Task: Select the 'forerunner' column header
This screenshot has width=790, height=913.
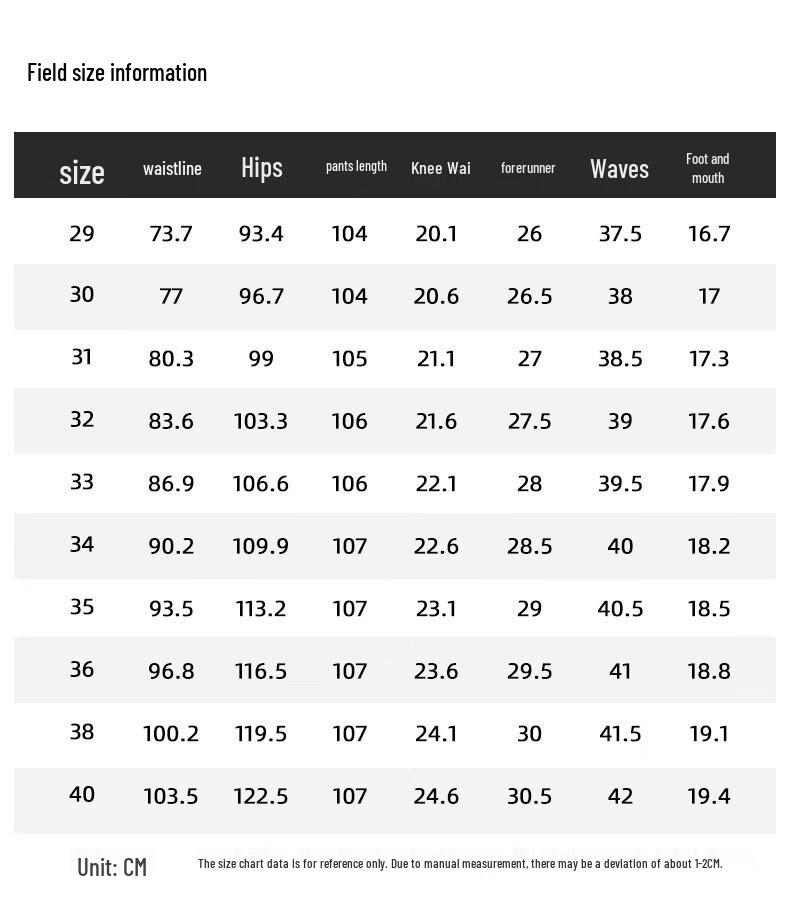Action: pos(528,168)
